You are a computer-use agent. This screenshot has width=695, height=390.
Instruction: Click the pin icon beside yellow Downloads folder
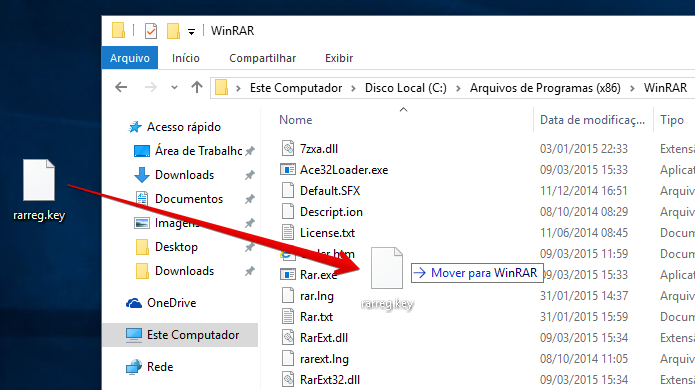click(250, 271)
